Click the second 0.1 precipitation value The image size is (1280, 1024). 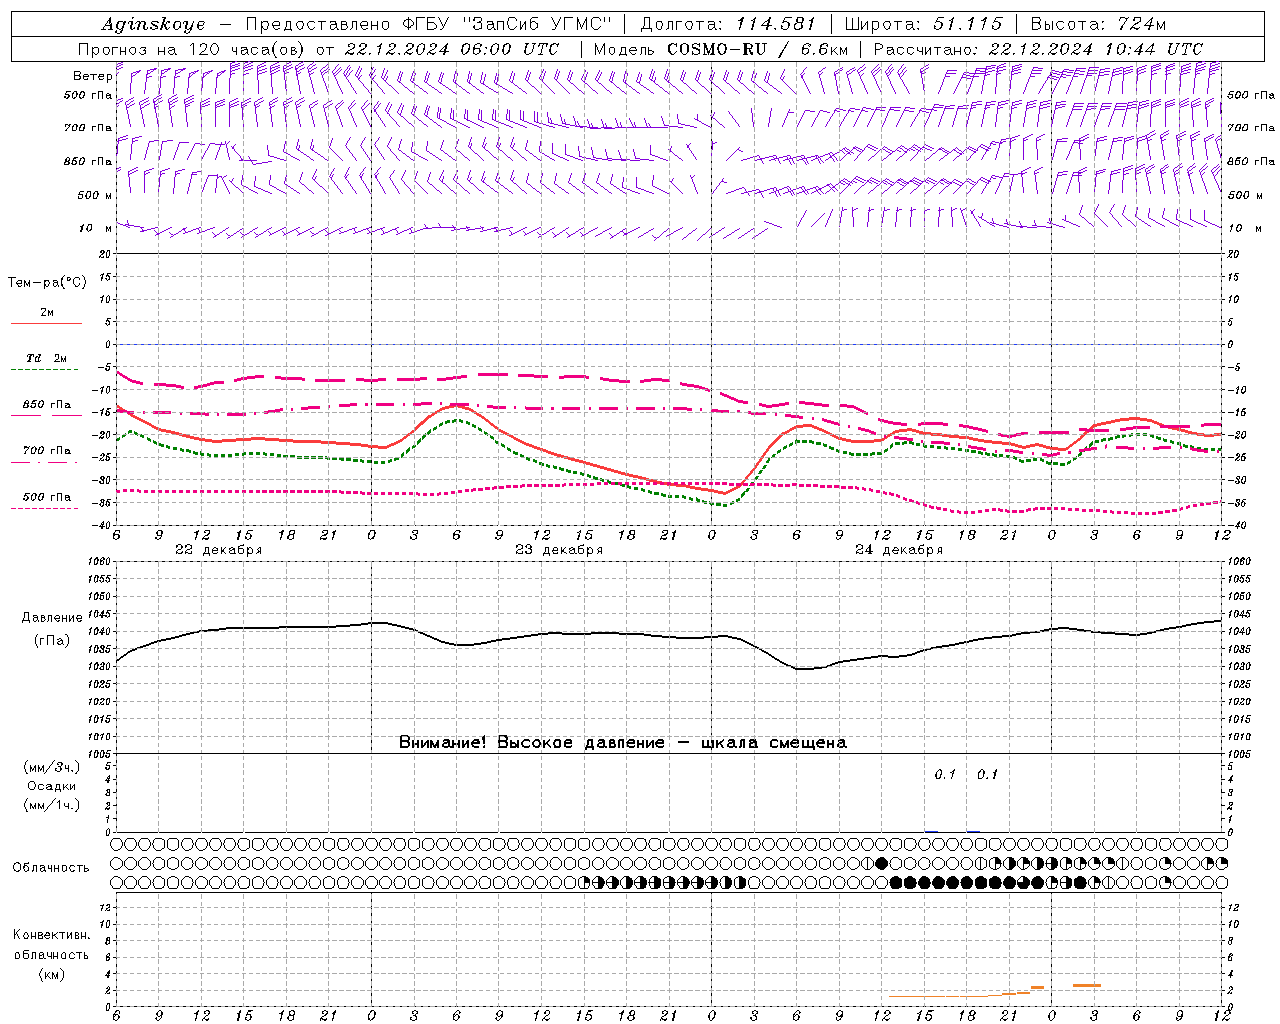pos(987,775)
